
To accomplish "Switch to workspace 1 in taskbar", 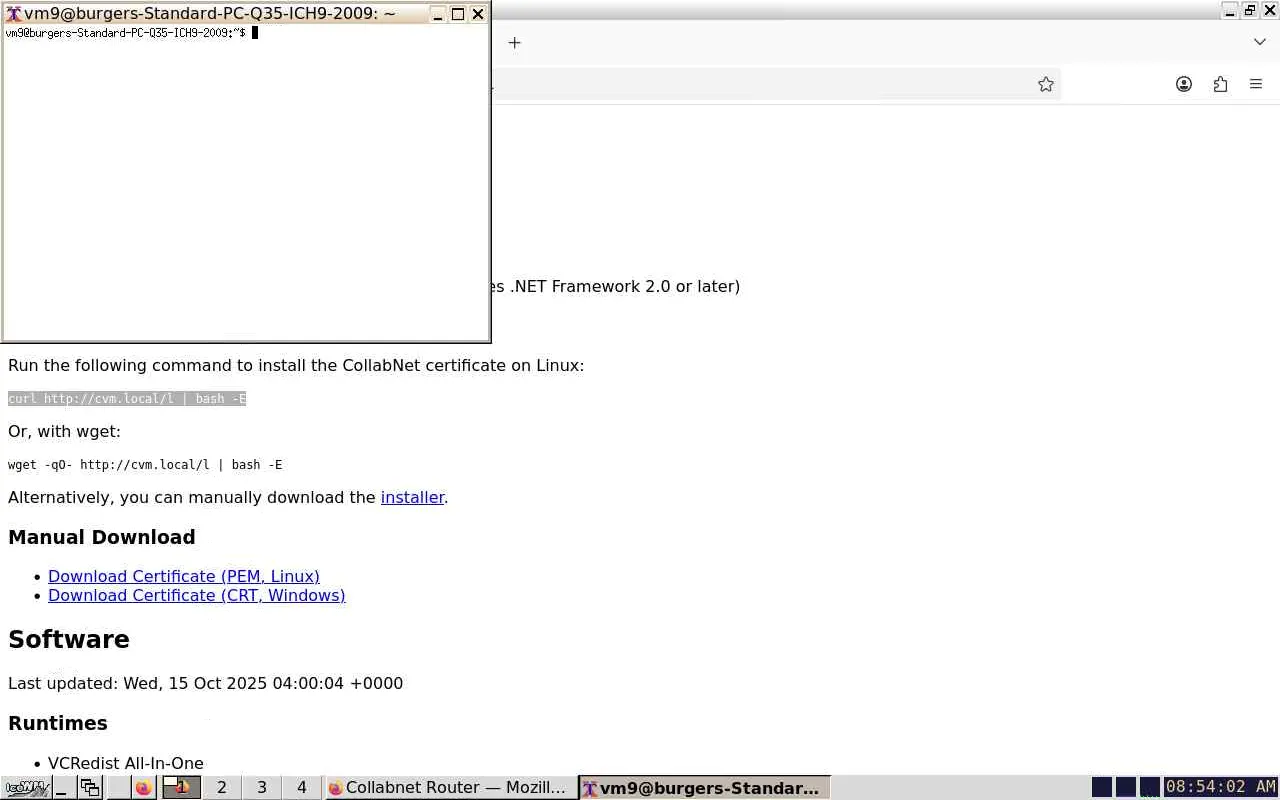I will pyautogui.click(x=182, y=788).
